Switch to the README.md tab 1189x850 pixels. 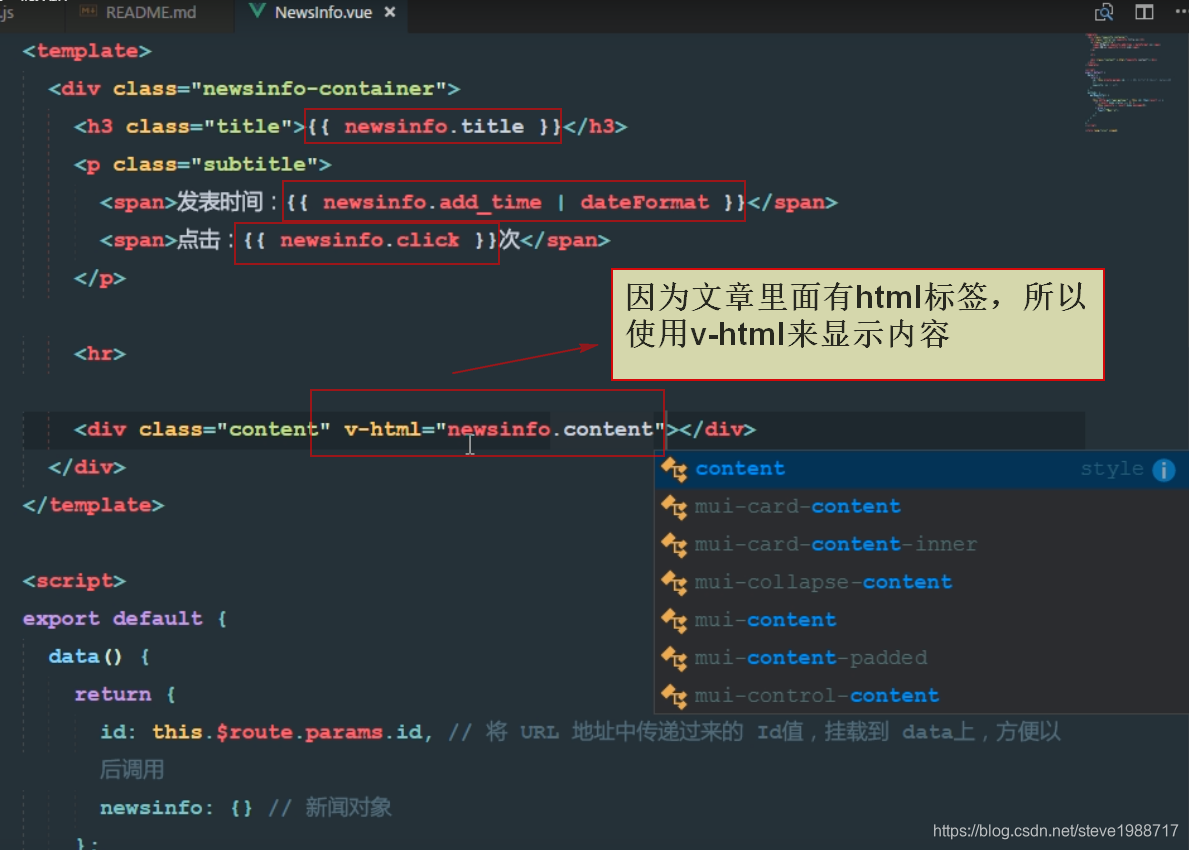tap(149, 13)
